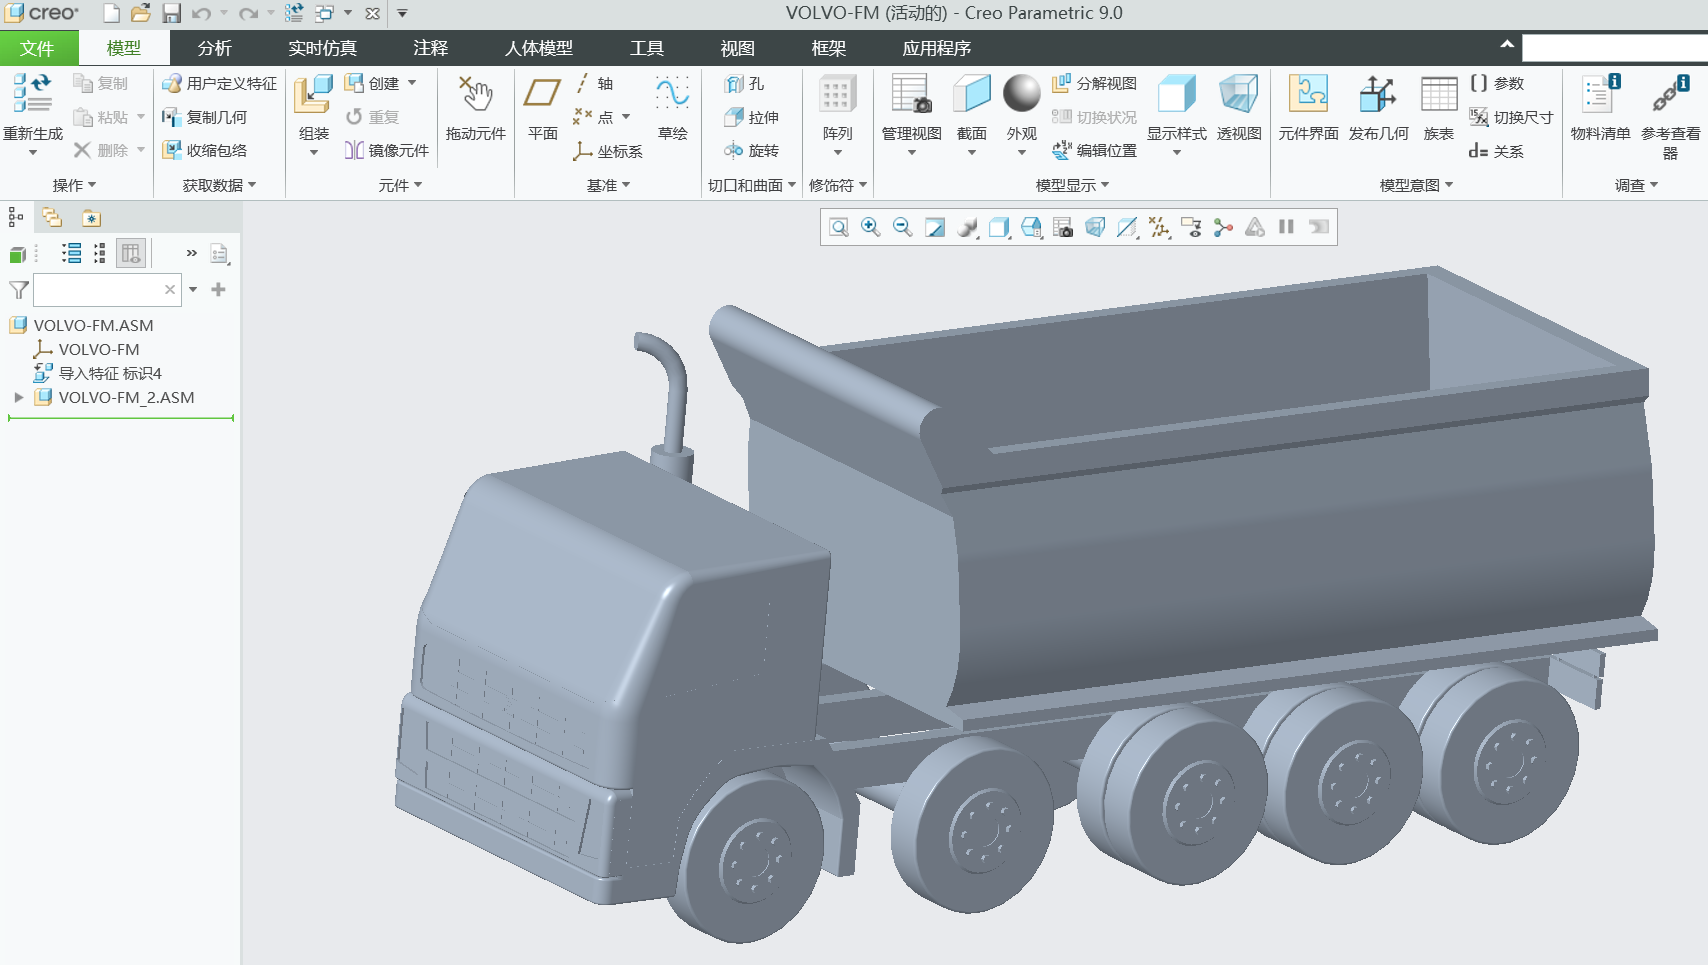Open the 切口和曲面 group dropdown
This screenshot has height=965, width=1708.
coord(752,185)
